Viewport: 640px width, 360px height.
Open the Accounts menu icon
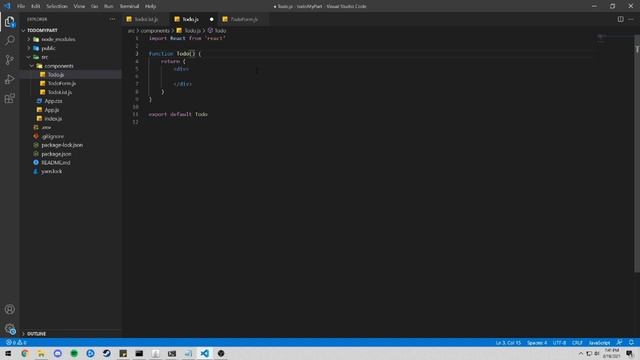click(9, 309)
